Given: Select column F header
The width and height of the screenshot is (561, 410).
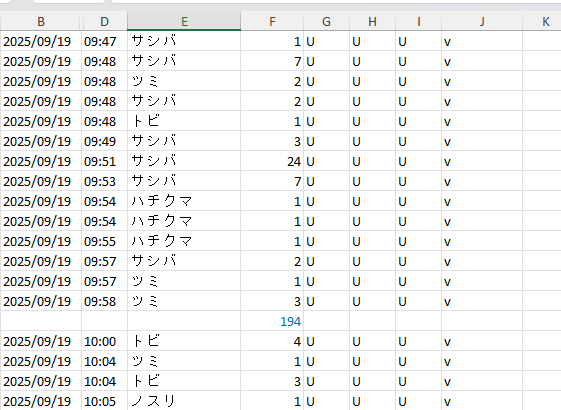Looking at the screenshot, I should [x=272, y=21].
